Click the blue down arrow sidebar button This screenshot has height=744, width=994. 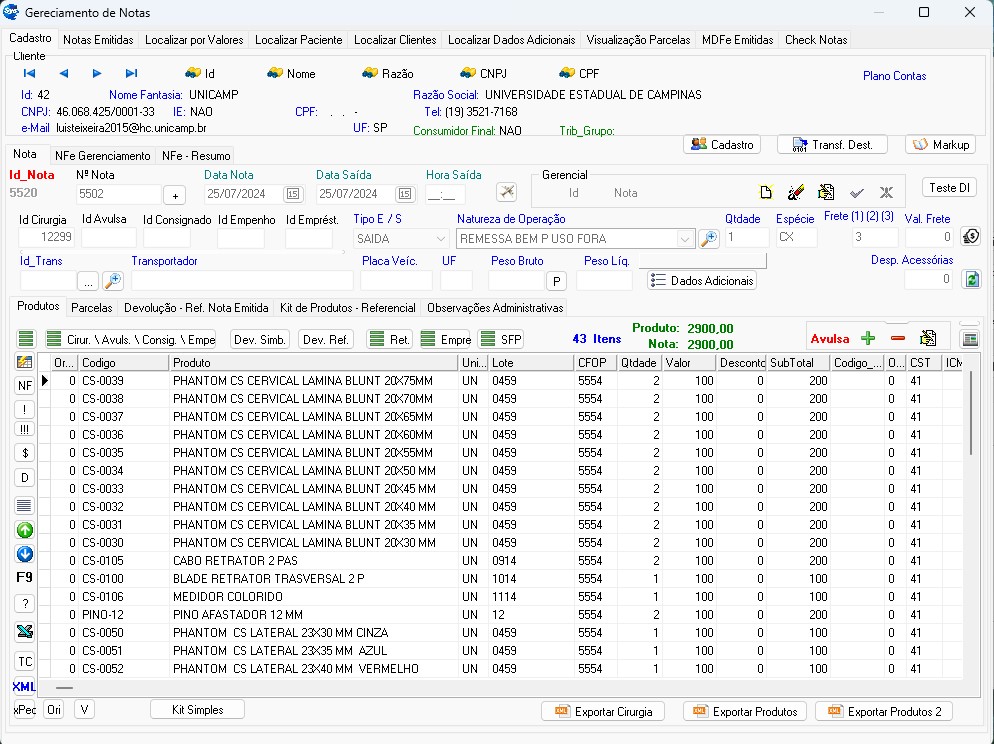[25, 554]
